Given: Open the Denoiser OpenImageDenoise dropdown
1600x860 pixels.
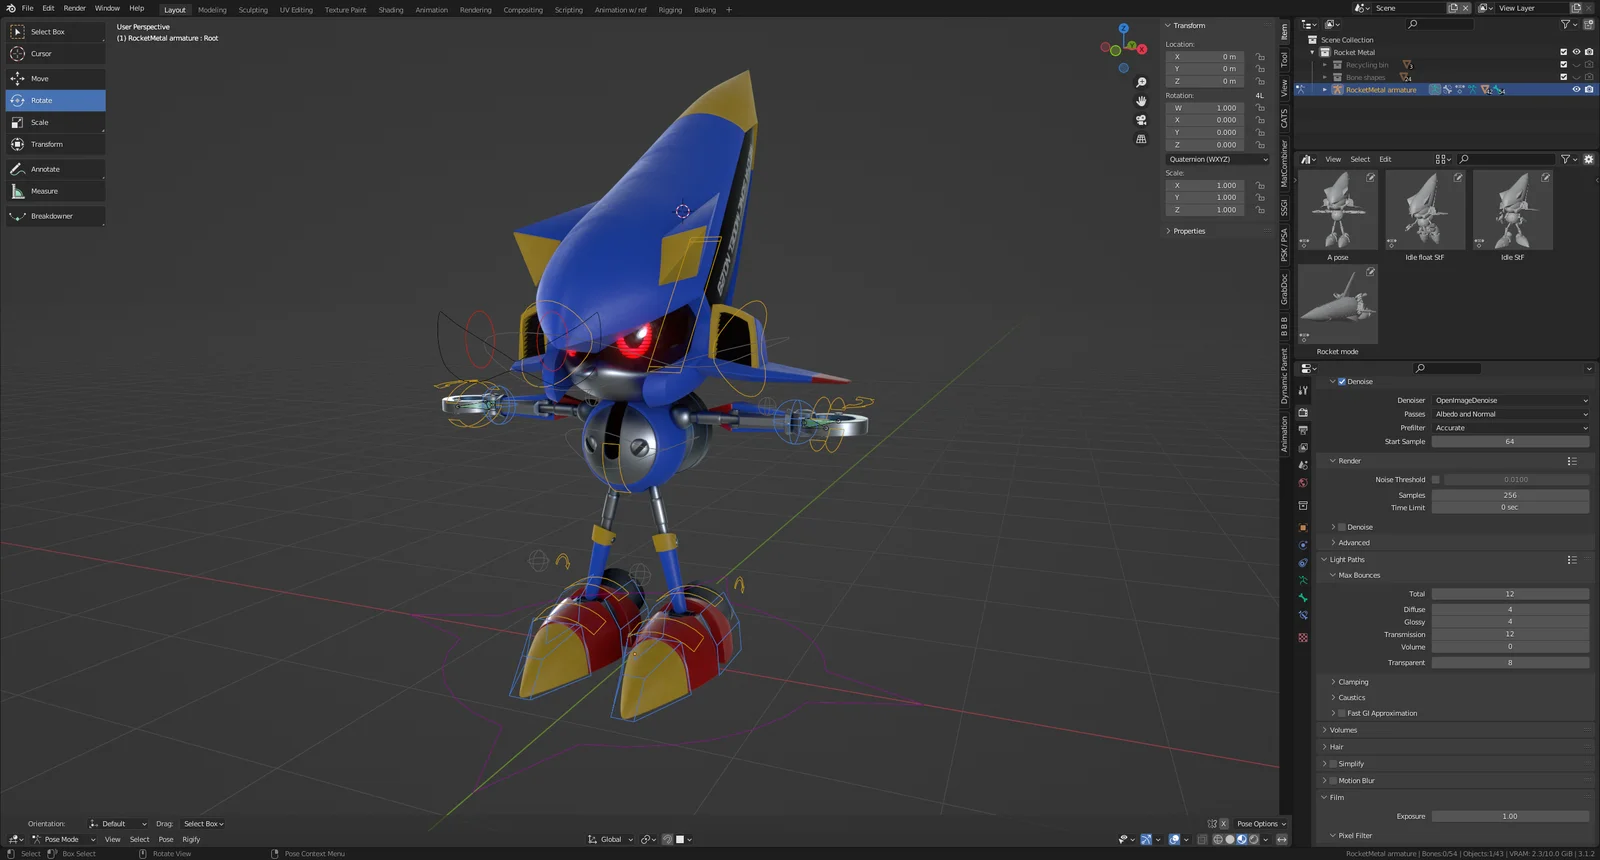Looking at the screenshot, I should (x=1511, y=400).
